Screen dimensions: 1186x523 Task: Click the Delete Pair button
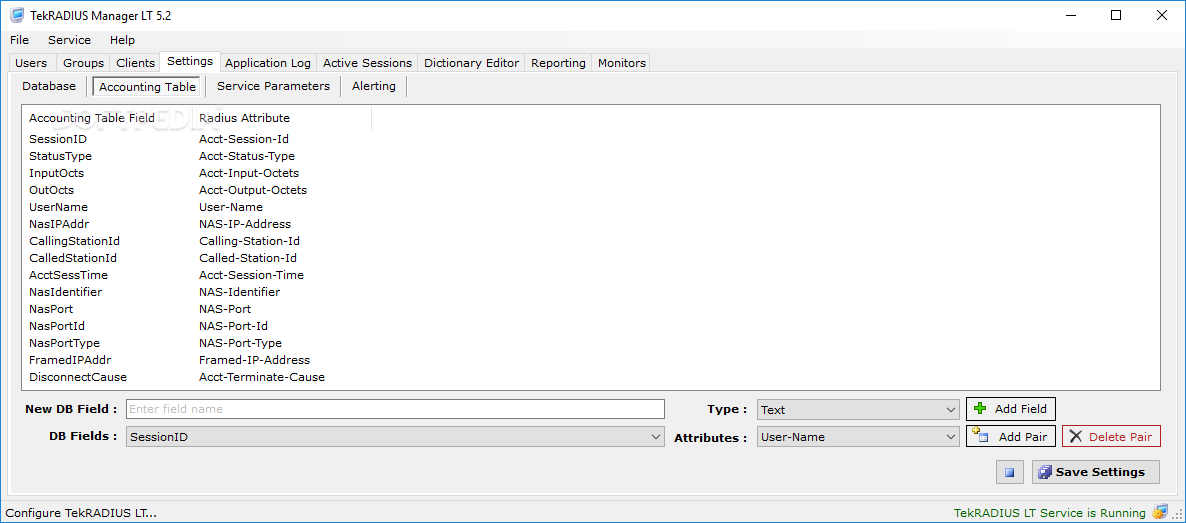point(1111,437)
